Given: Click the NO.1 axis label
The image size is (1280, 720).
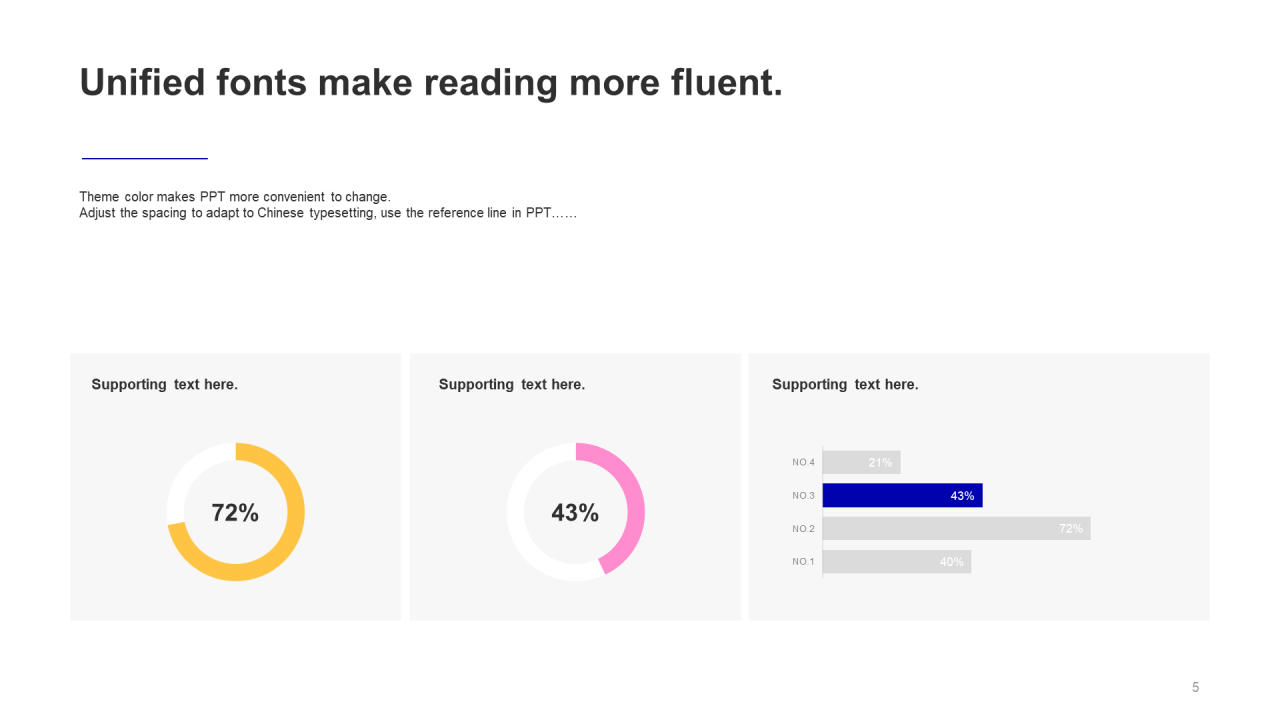Looking at the screenshot, I should [x=804, y=561].
